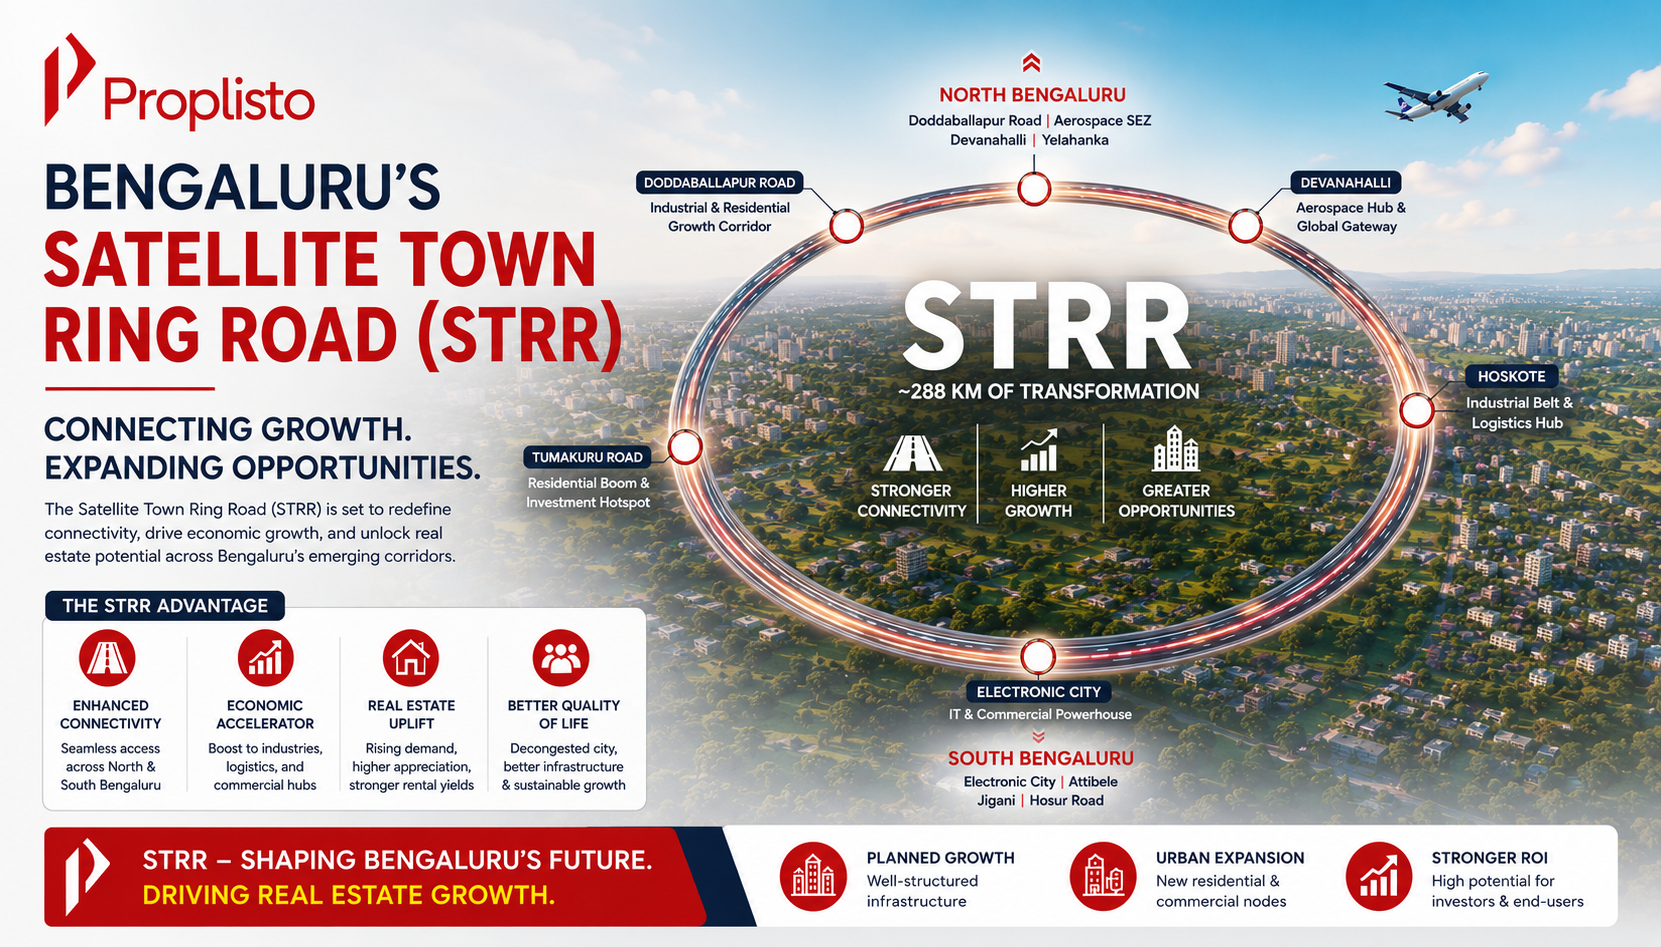Viewport: 1661px width, 947px height.
Task: Click 'High potential for investors & end-users' text
Action: pyautogui.click(x=1507, y=891)
